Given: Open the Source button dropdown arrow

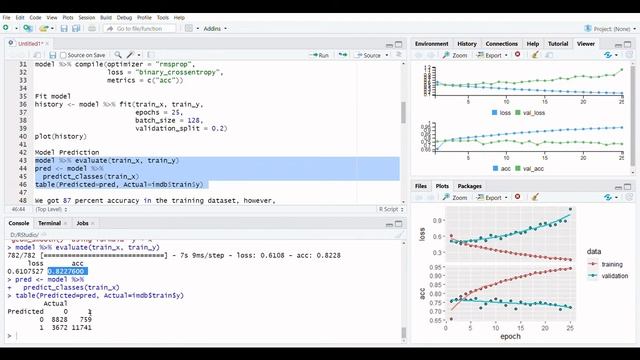Looking at the screenshot, I should tap(387, 55).
